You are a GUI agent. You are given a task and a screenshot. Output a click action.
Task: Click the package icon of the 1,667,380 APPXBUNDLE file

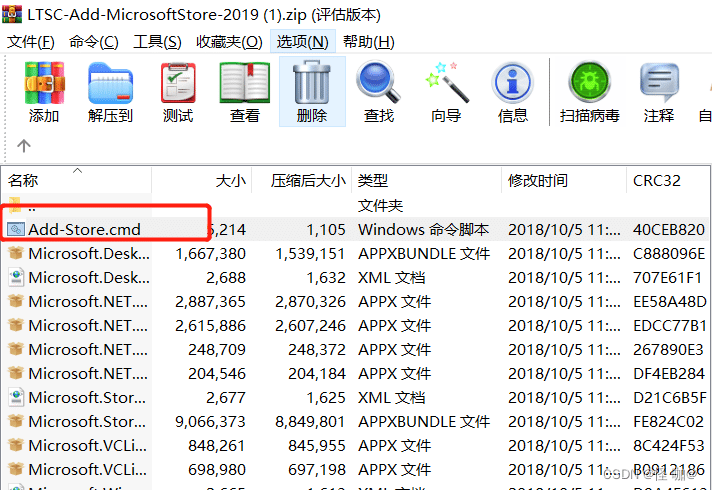[x=16, y=253]
